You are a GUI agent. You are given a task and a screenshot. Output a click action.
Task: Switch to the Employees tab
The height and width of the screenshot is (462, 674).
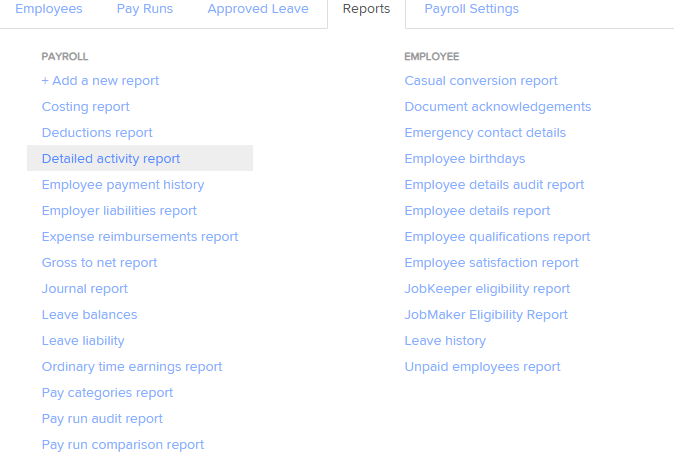(x=48, y=9)
